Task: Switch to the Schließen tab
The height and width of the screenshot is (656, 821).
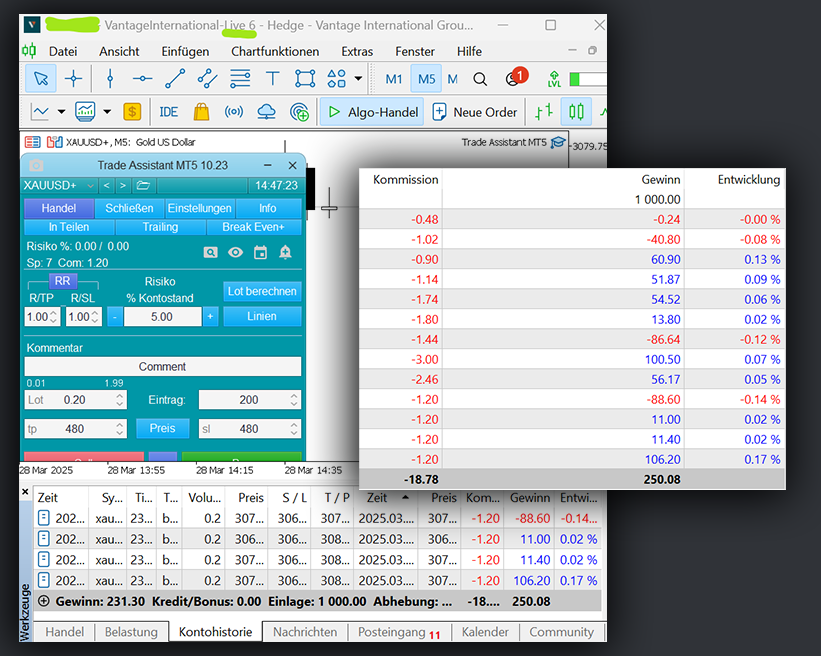Action: click(x=129, y=208)
